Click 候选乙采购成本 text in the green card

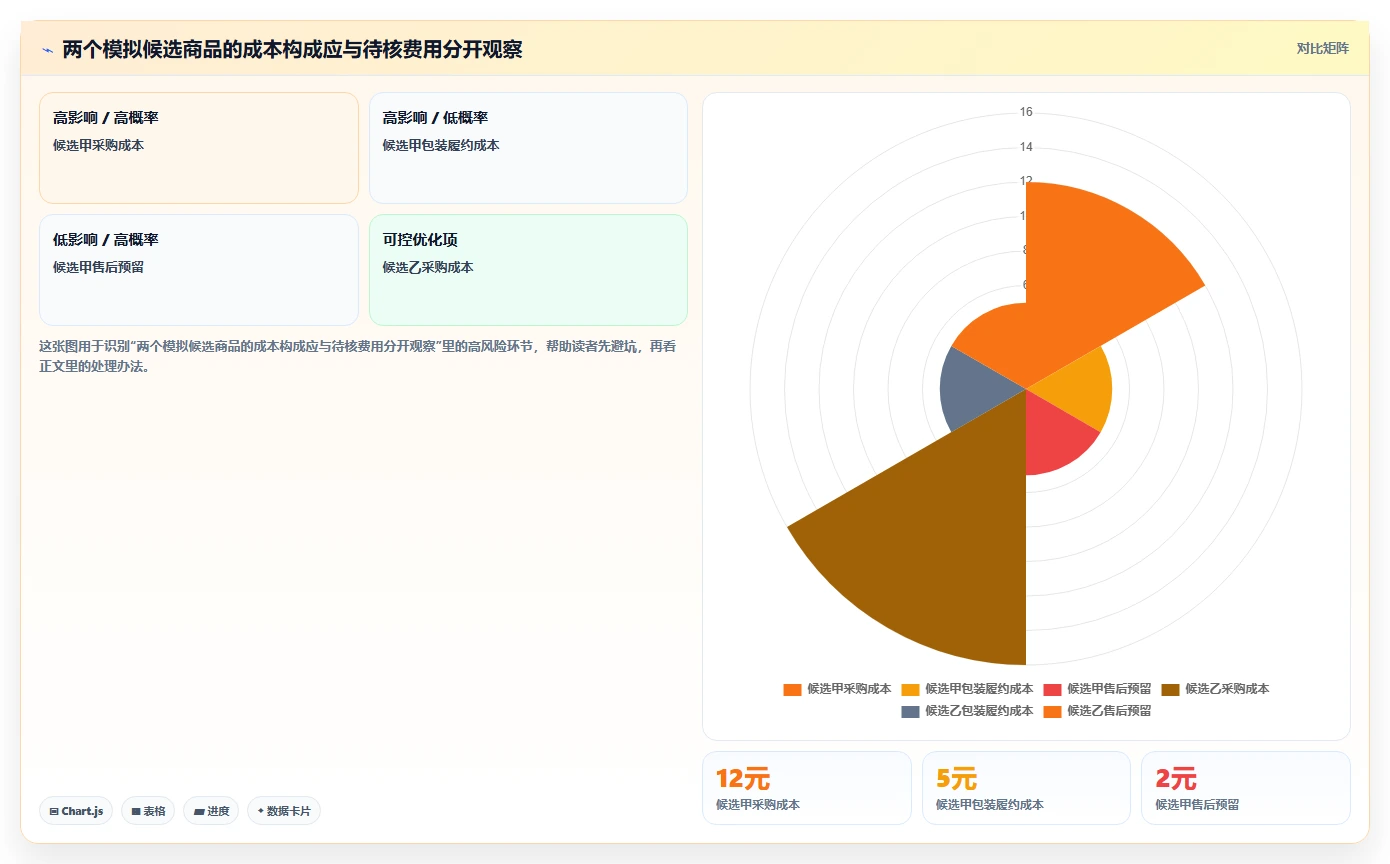coord(428,267)
